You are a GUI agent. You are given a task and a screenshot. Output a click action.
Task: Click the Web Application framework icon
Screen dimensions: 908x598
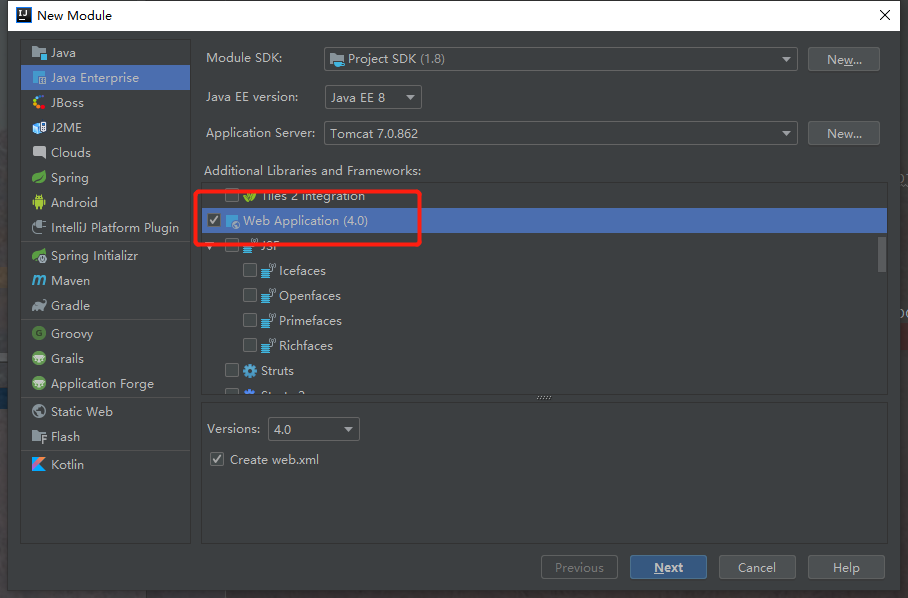pyautogui.click(x=232, y=221)
